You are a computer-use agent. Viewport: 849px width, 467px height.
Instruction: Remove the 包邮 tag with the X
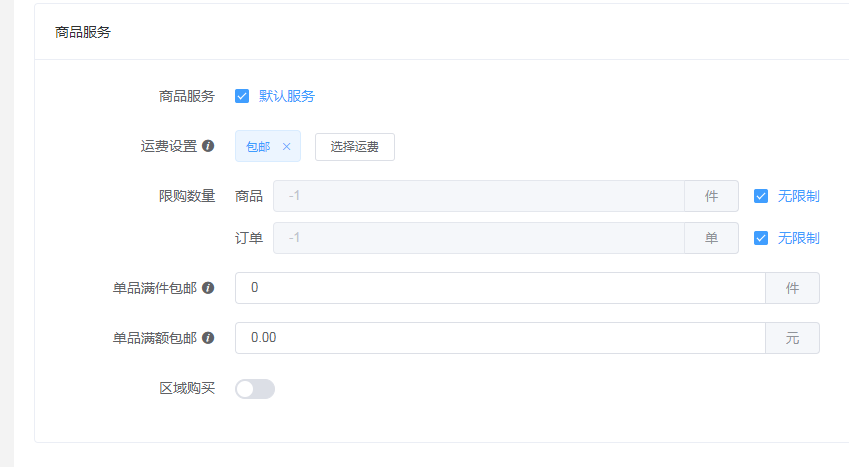(286, 146)
